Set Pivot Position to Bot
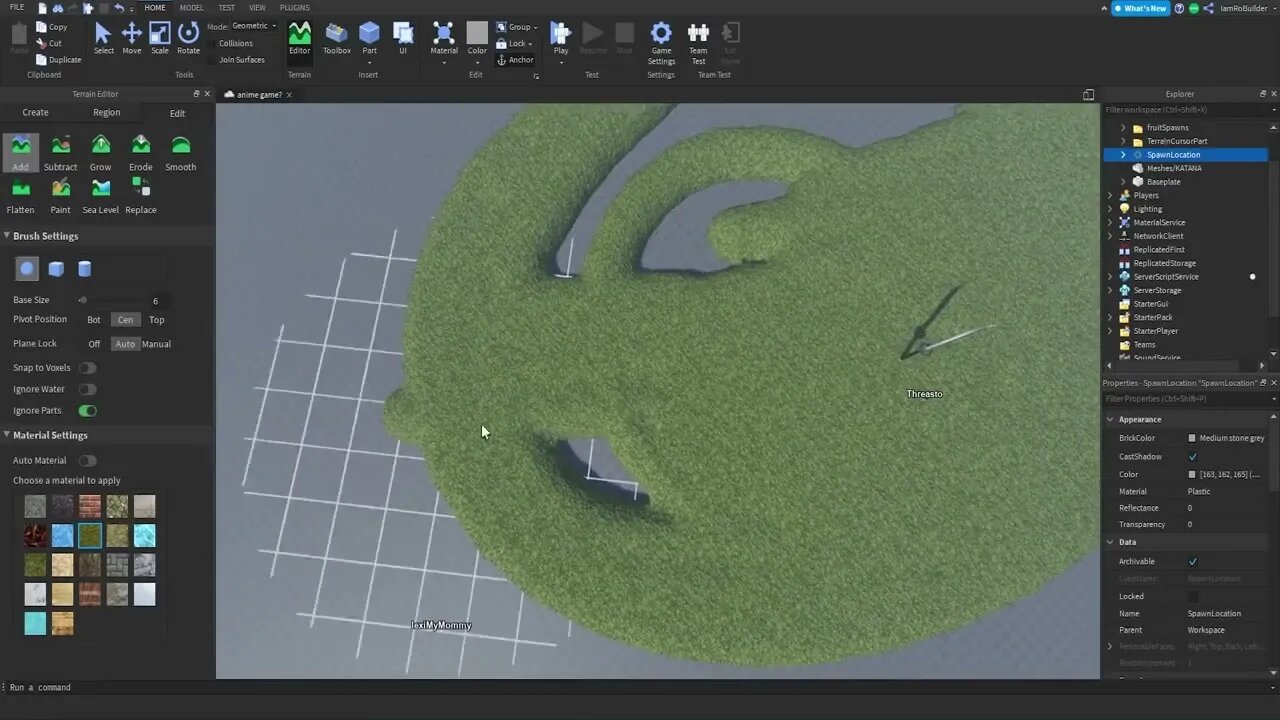This screenshot has width=1280, height=720. pyautogui.click(x=94, y=320)
